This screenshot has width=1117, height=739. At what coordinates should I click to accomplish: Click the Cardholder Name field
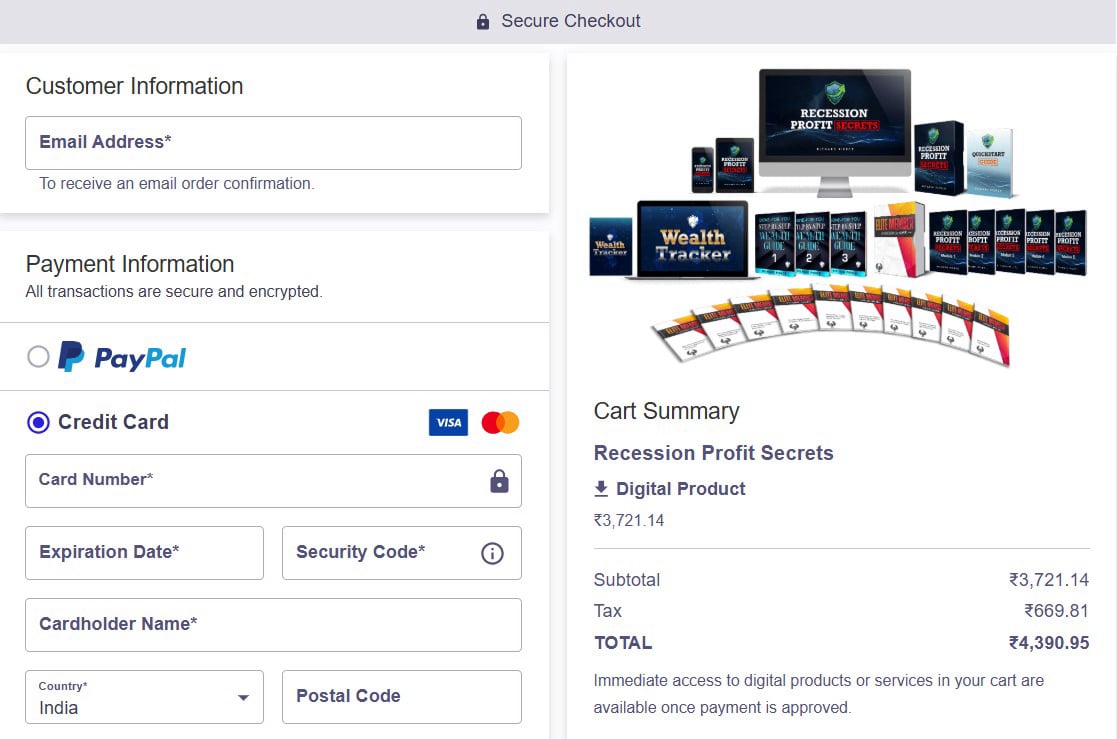(273, 625)
